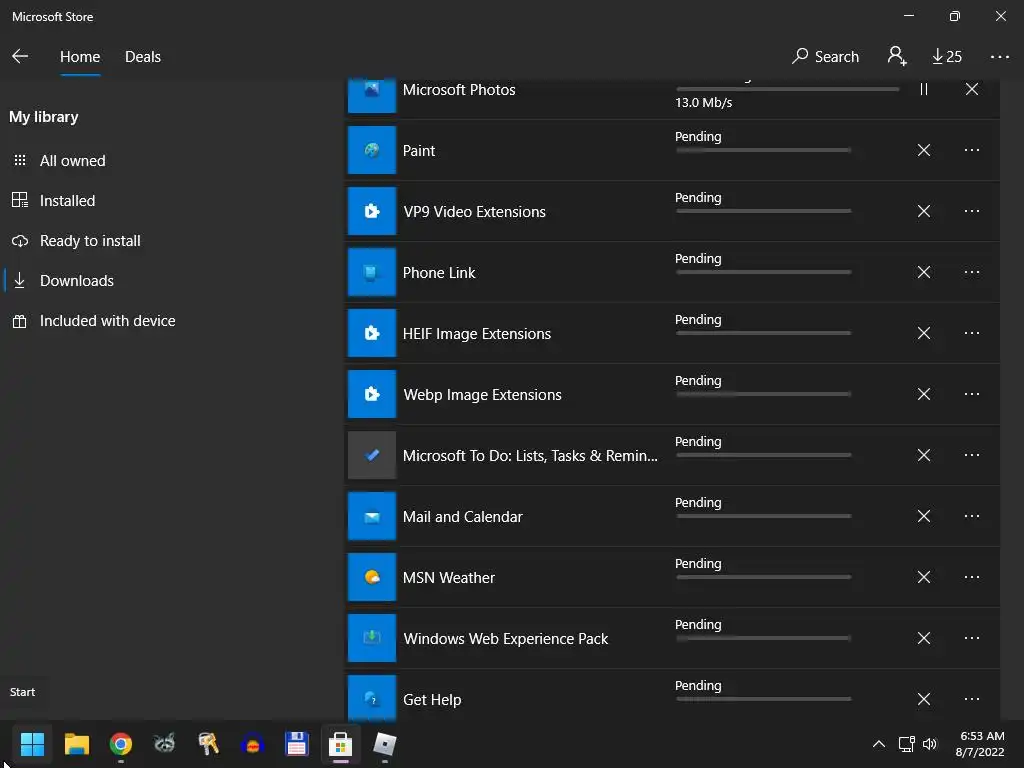The width and height of the screenshot is (1024, 768).
Task: Click the Webp Image Extensions icon
Action: click(372, 394)
